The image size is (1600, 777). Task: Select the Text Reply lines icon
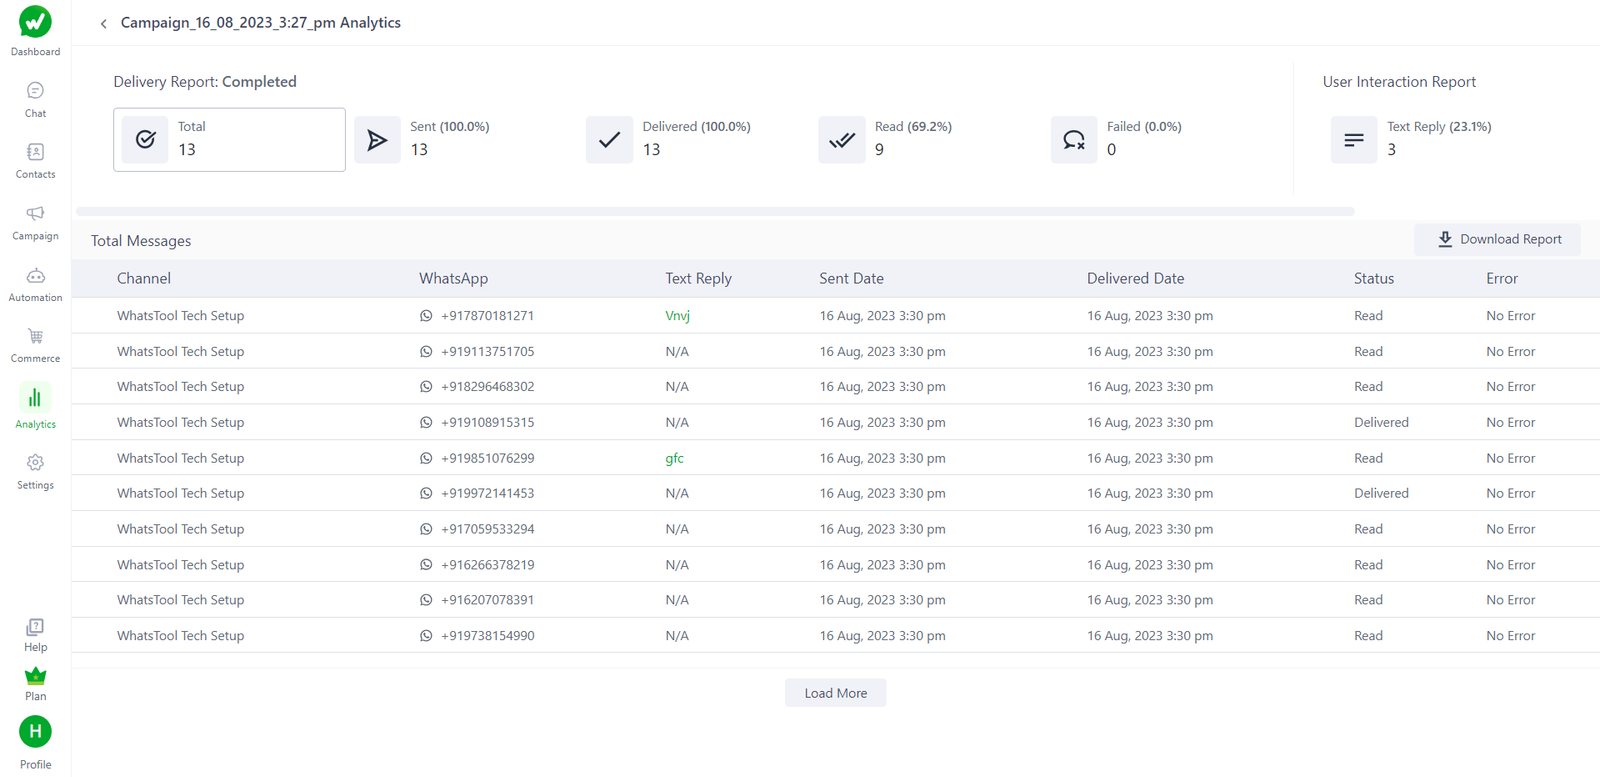tap(1354, 140)
